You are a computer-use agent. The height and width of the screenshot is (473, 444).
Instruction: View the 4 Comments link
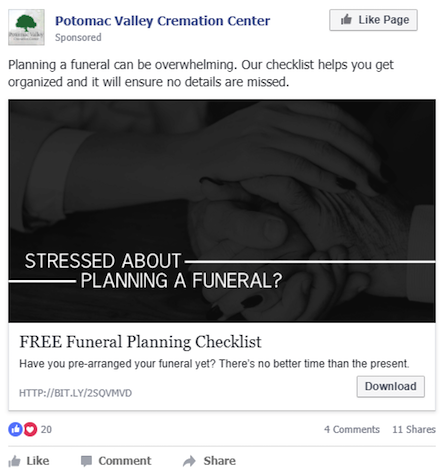coord(352,429)
